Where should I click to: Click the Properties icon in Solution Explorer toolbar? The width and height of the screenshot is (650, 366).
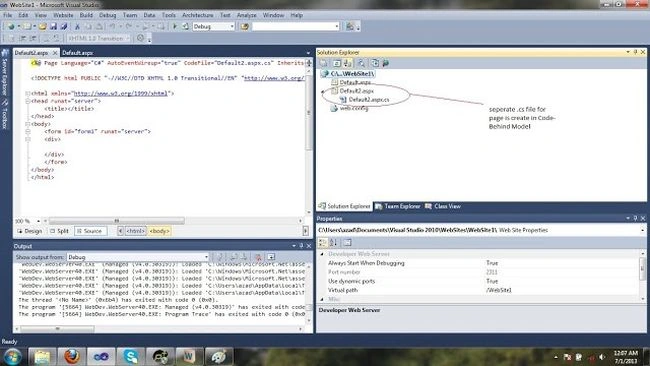[323, 63]
